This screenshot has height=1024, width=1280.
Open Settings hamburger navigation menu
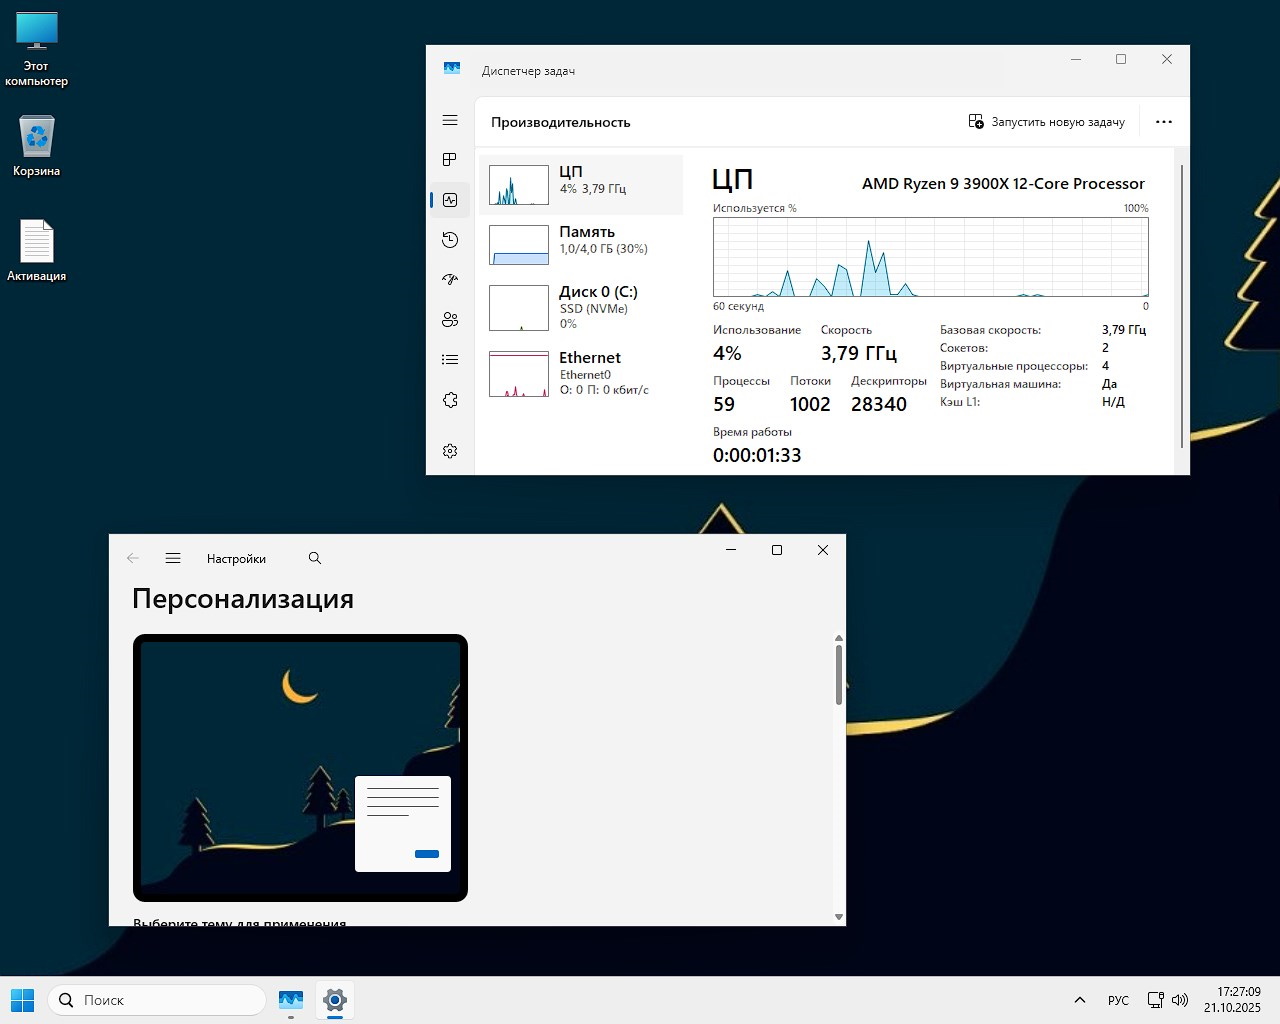coord(173,559)
